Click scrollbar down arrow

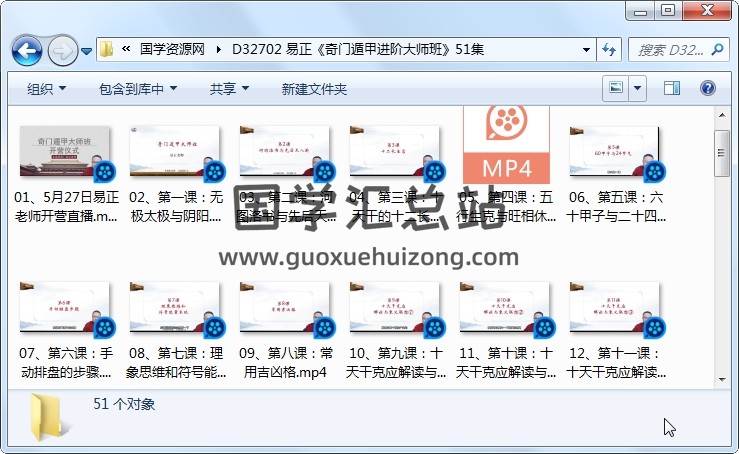coord(722,380)
